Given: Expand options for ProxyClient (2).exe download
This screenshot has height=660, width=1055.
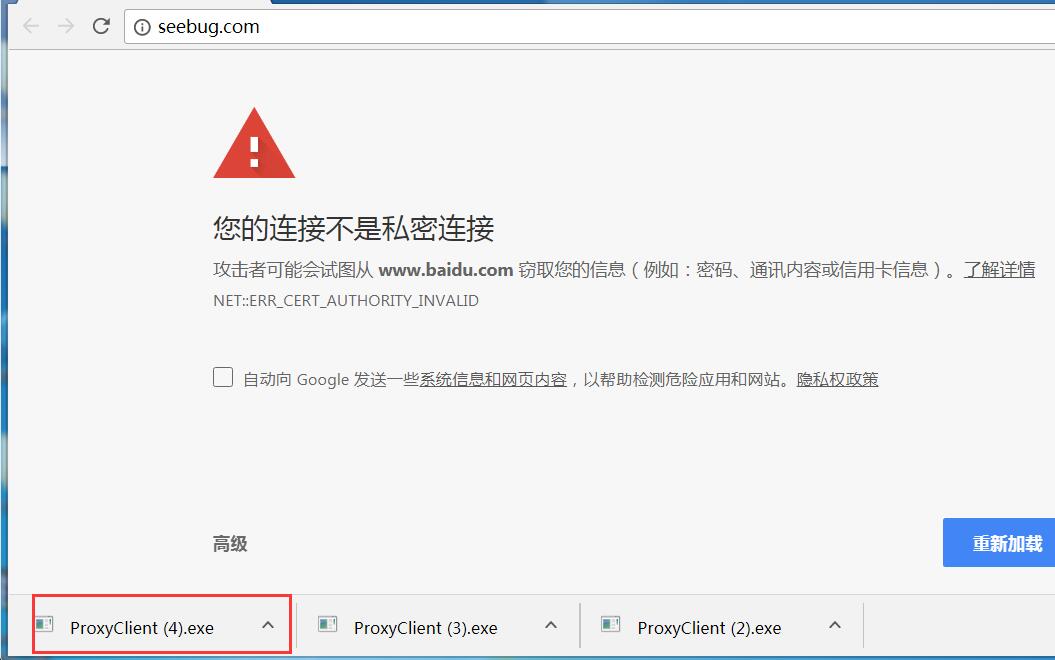Looking at the screenshot, I should (x=834, y=626).
